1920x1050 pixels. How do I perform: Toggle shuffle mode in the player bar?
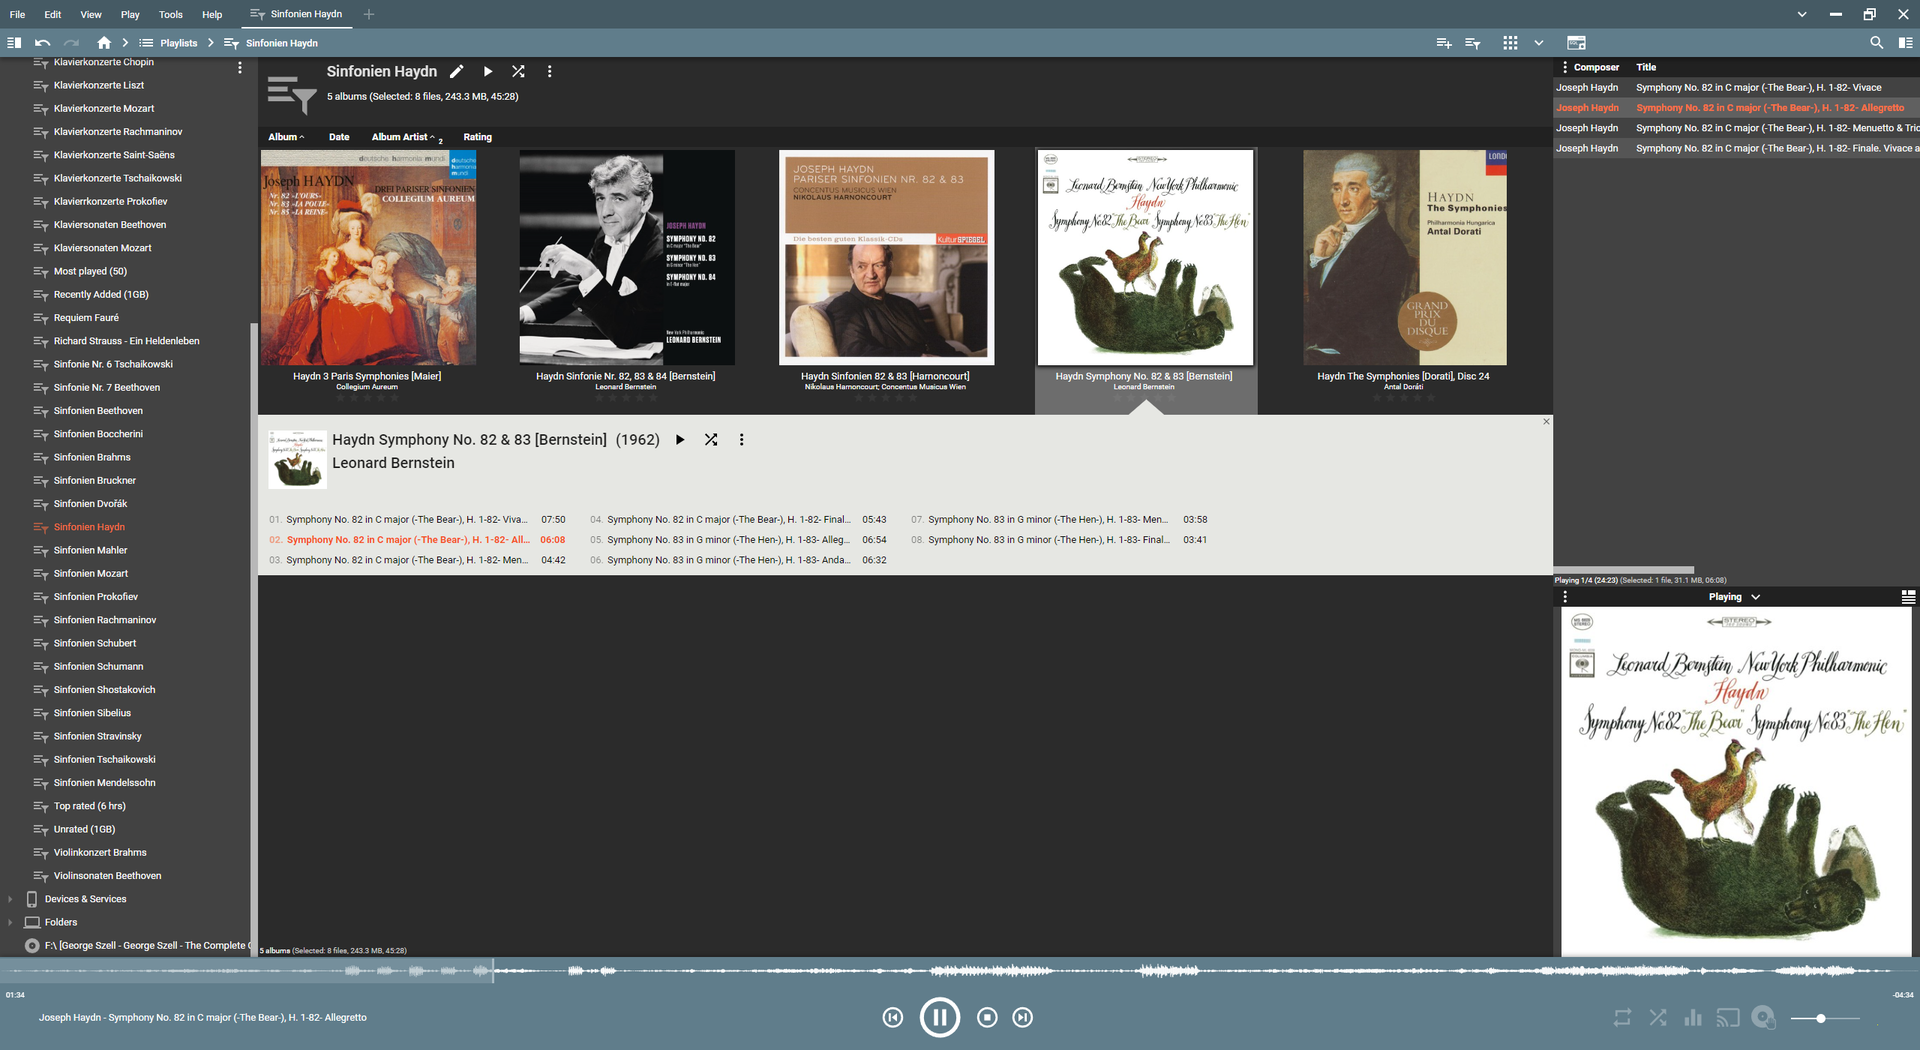point(1658,1018)
